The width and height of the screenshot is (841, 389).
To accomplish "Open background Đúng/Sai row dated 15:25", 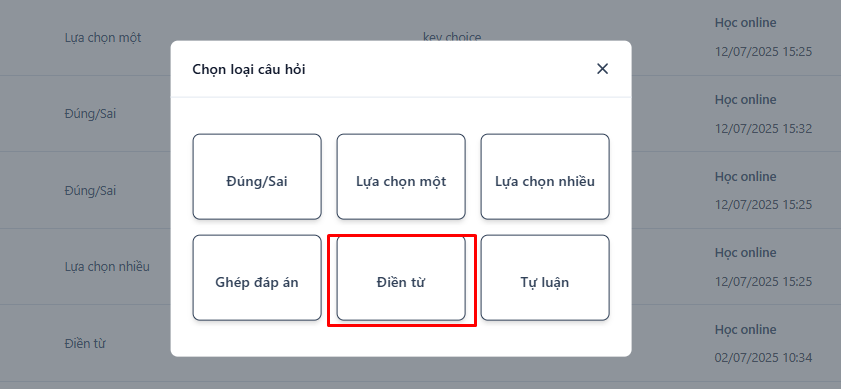I will pos(420,190).
